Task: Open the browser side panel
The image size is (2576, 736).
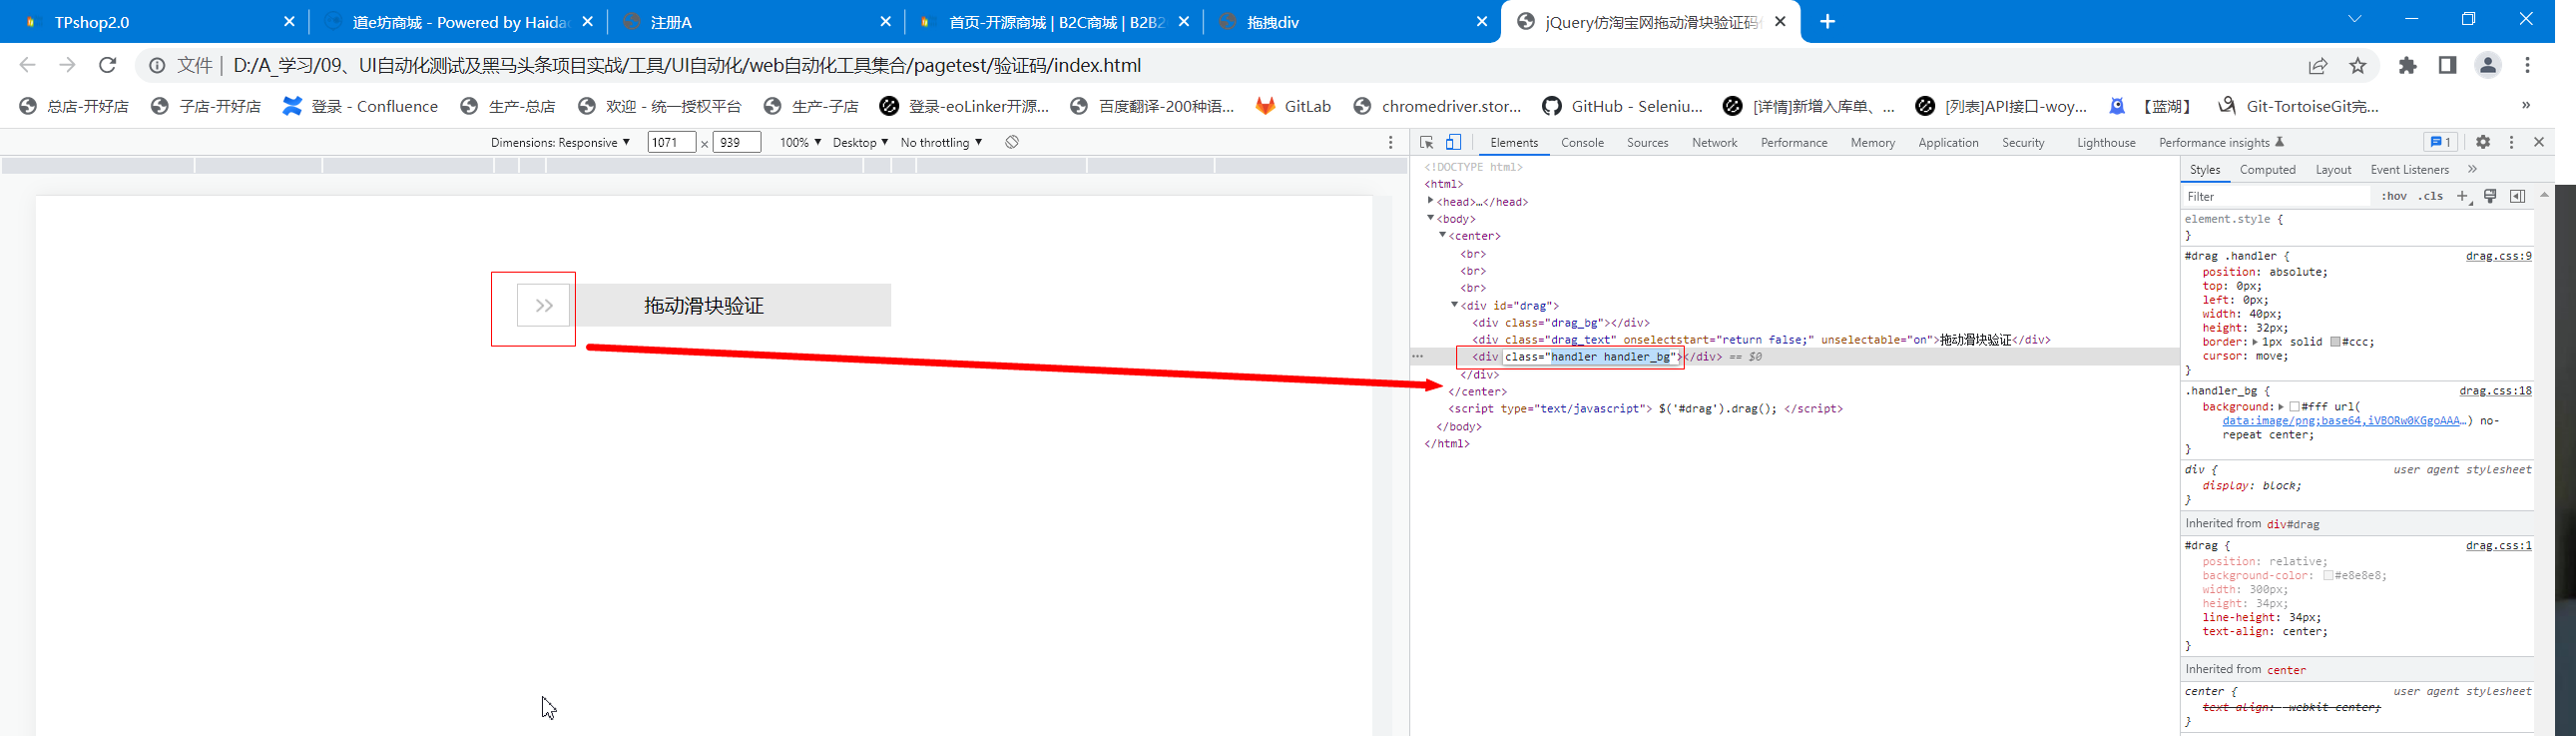Action: pos(2447,65)
